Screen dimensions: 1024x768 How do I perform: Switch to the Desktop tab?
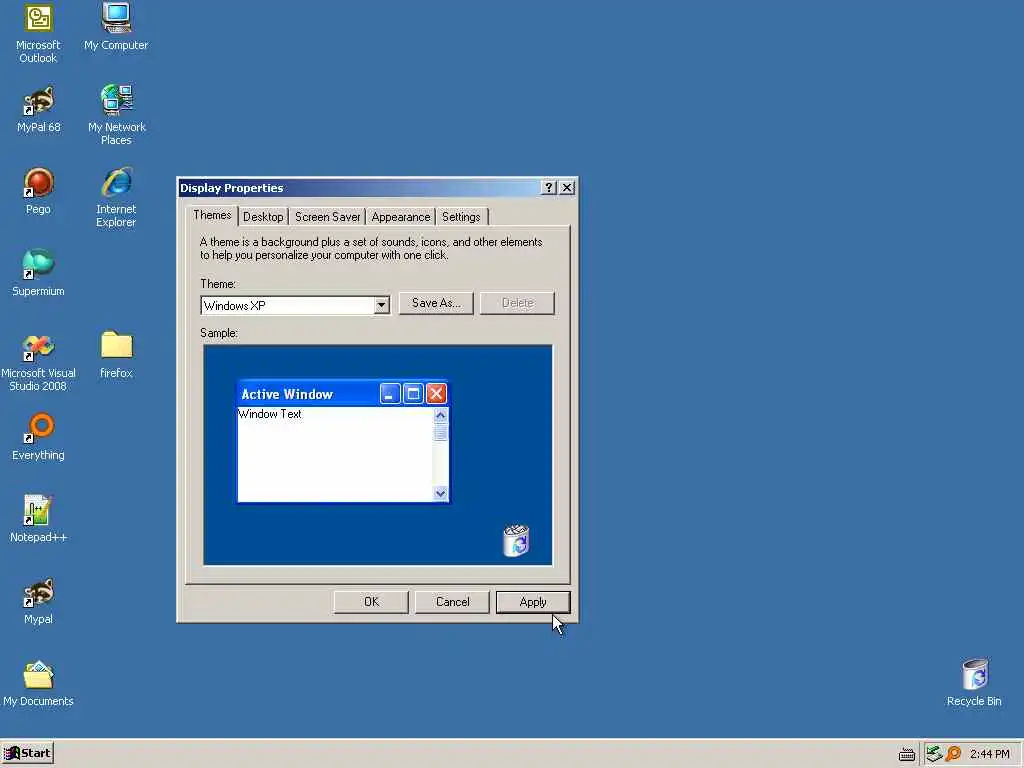(x=263, y=217)
